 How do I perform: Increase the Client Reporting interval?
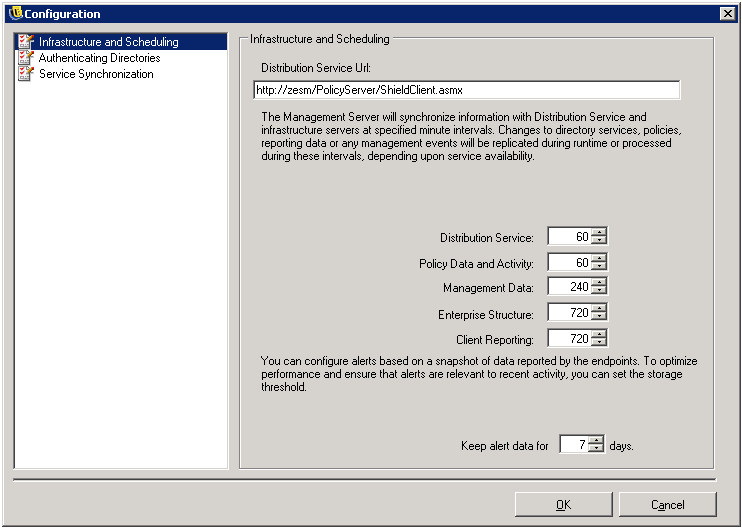tap(599, 334)
